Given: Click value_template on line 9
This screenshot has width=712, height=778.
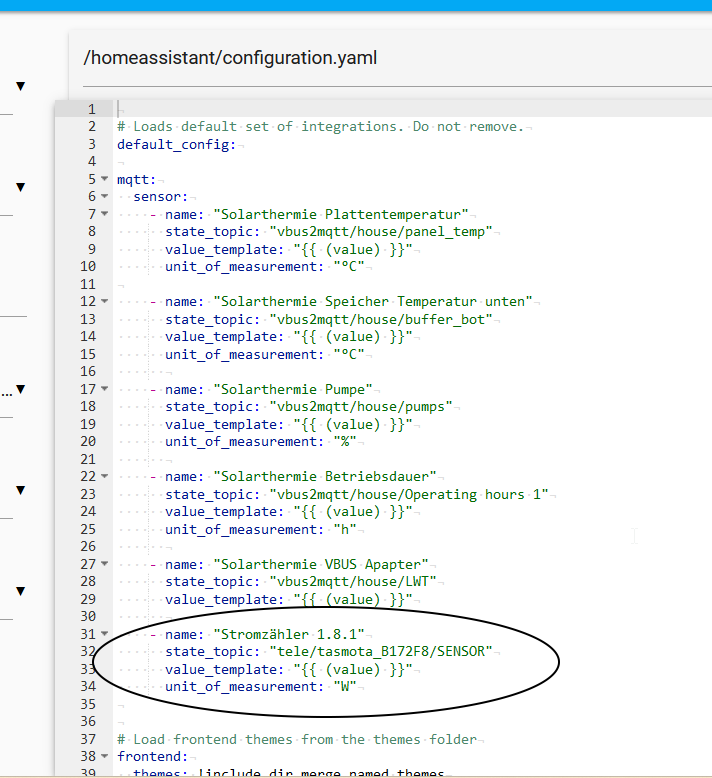Looking at the screenshot, I should (x=289, y=249).
